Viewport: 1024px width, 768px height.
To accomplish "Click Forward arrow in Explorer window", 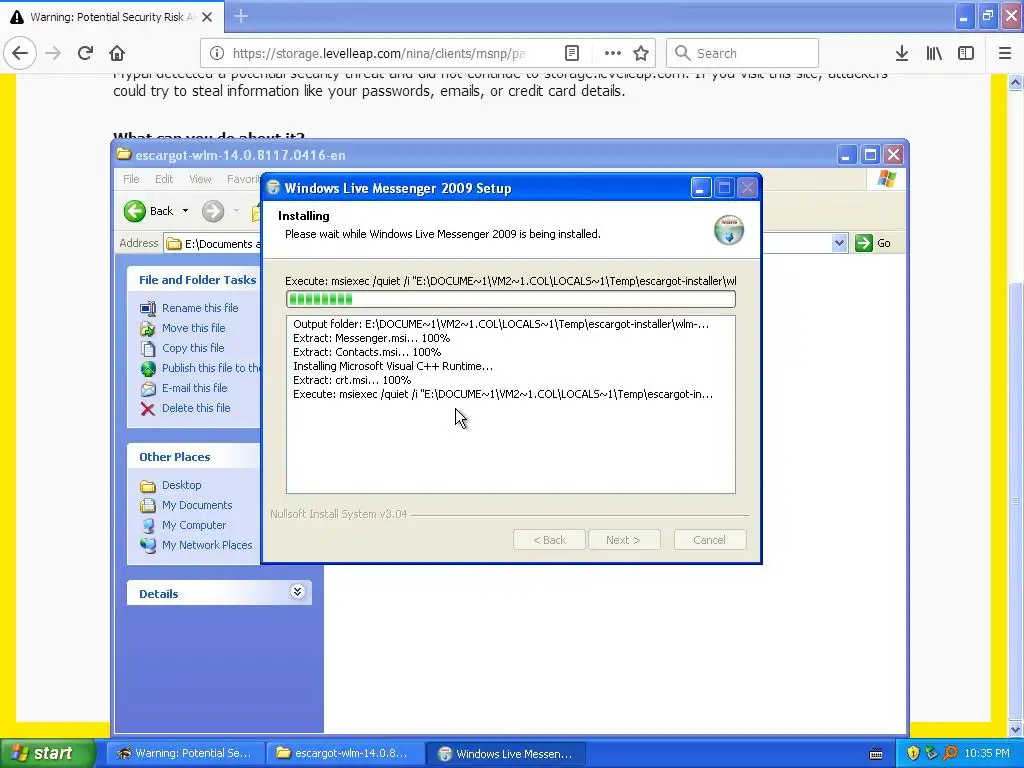I will click(x=213, y=211).
